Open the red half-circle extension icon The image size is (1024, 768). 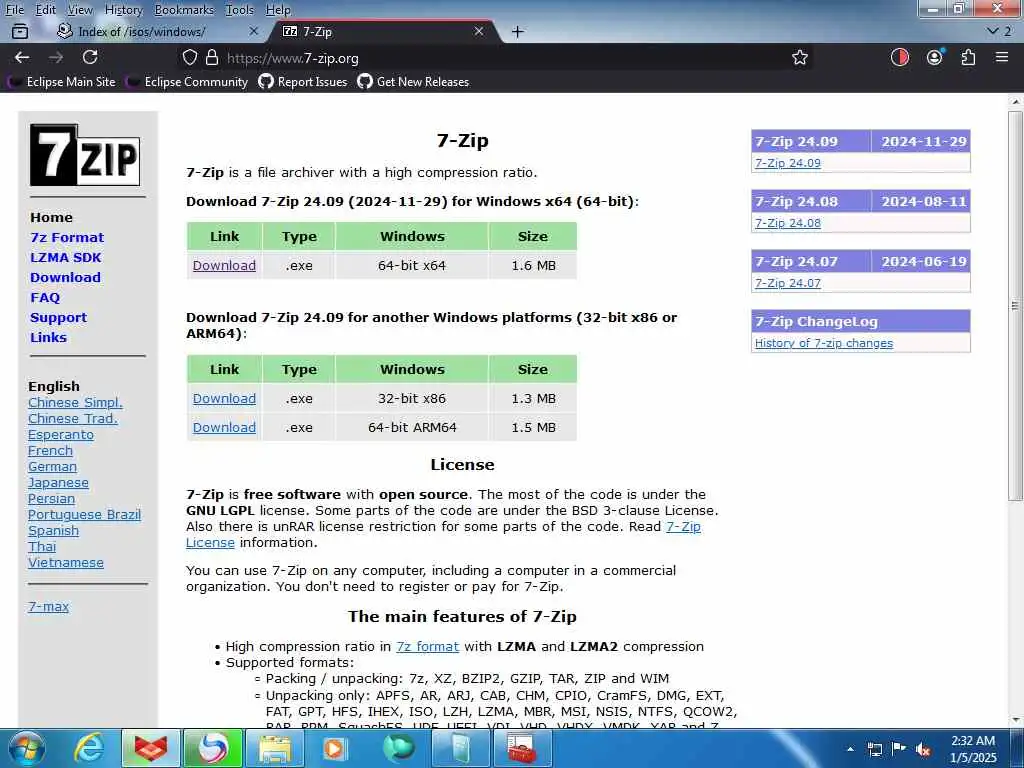(x=900, y=57)
